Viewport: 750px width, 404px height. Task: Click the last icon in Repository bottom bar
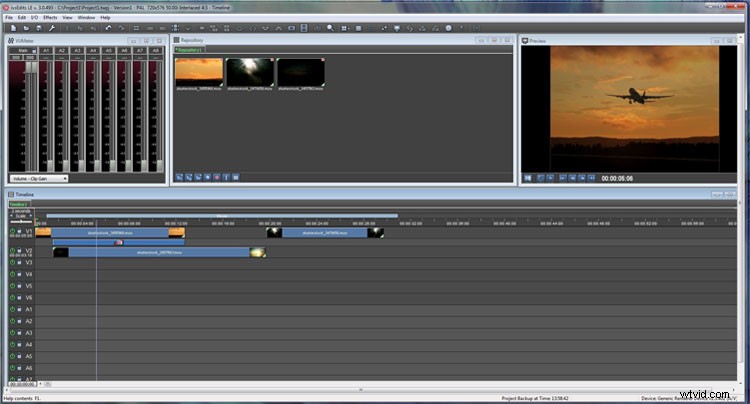point(236,177)
